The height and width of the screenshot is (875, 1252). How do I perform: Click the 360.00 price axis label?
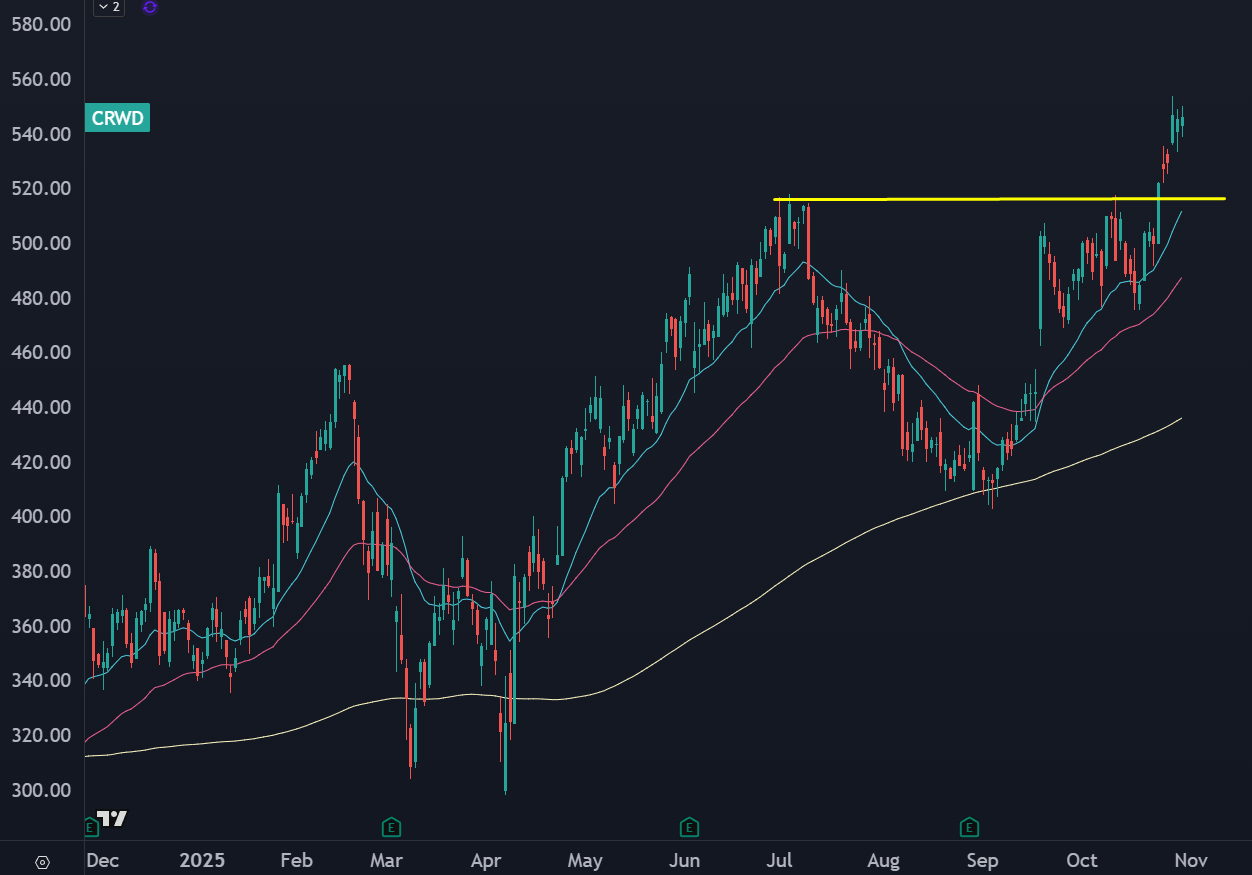pos(40,626)
